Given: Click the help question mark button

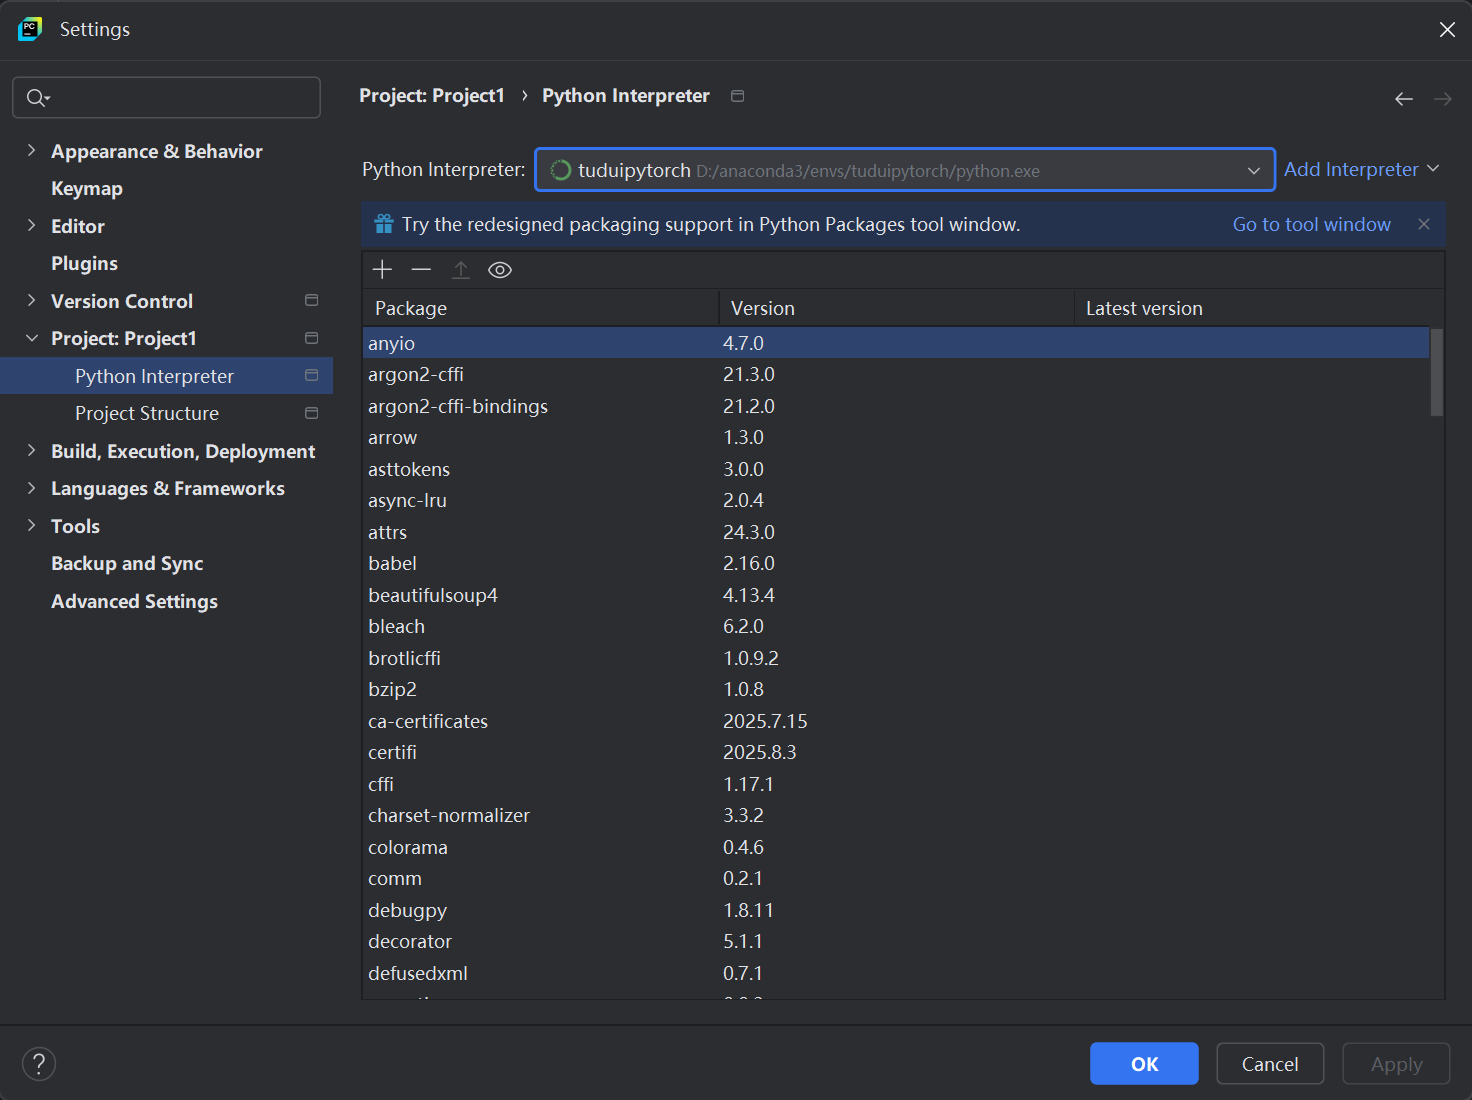Looking at the screenshot, I should point(39,1064).
